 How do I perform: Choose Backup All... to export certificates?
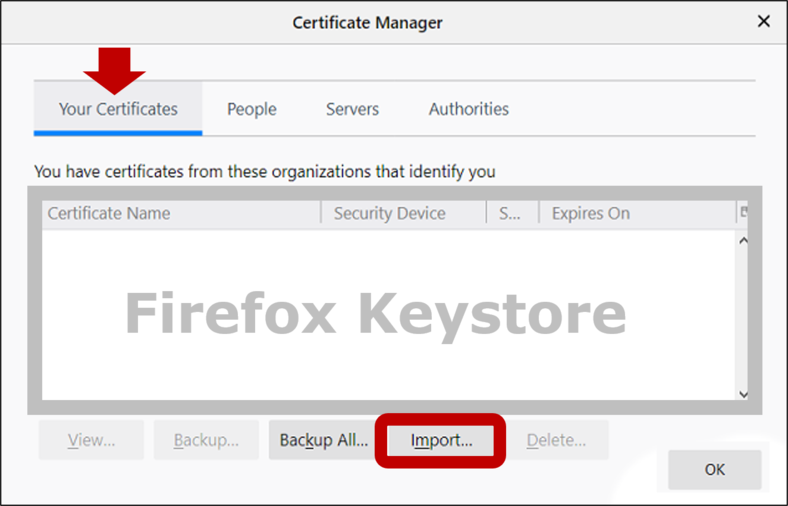click(323, 440)
